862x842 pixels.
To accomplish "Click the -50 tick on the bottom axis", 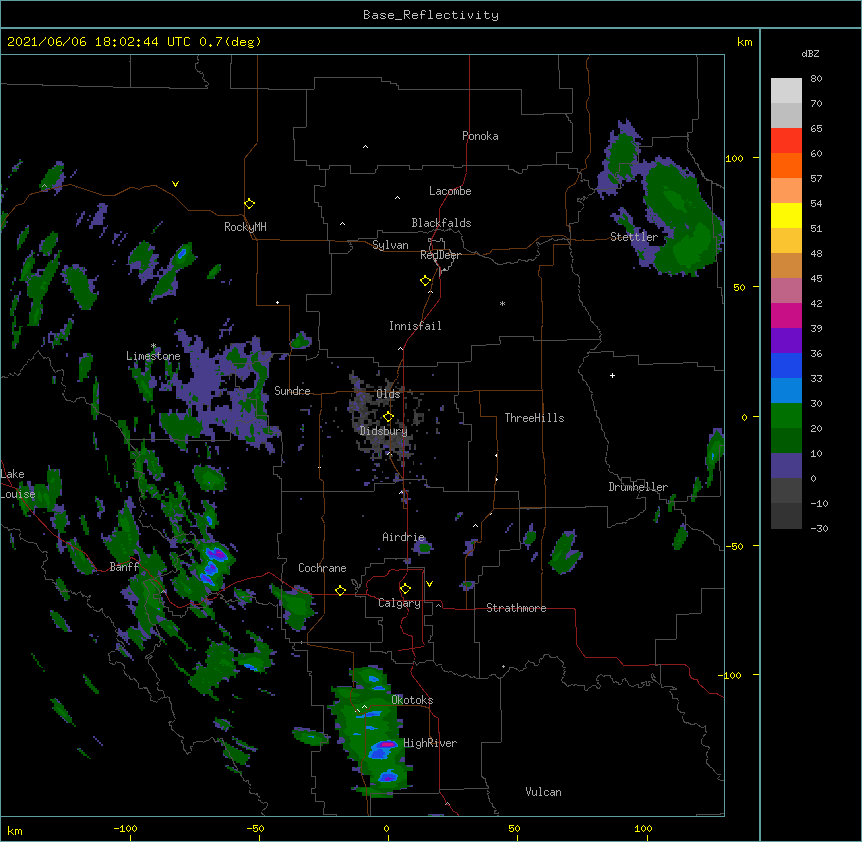I will point(255,828).
